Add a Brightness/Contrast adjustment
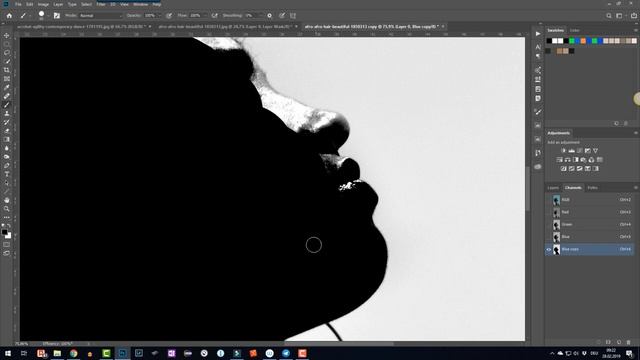640x360 pixels. (x=563, y=151)
